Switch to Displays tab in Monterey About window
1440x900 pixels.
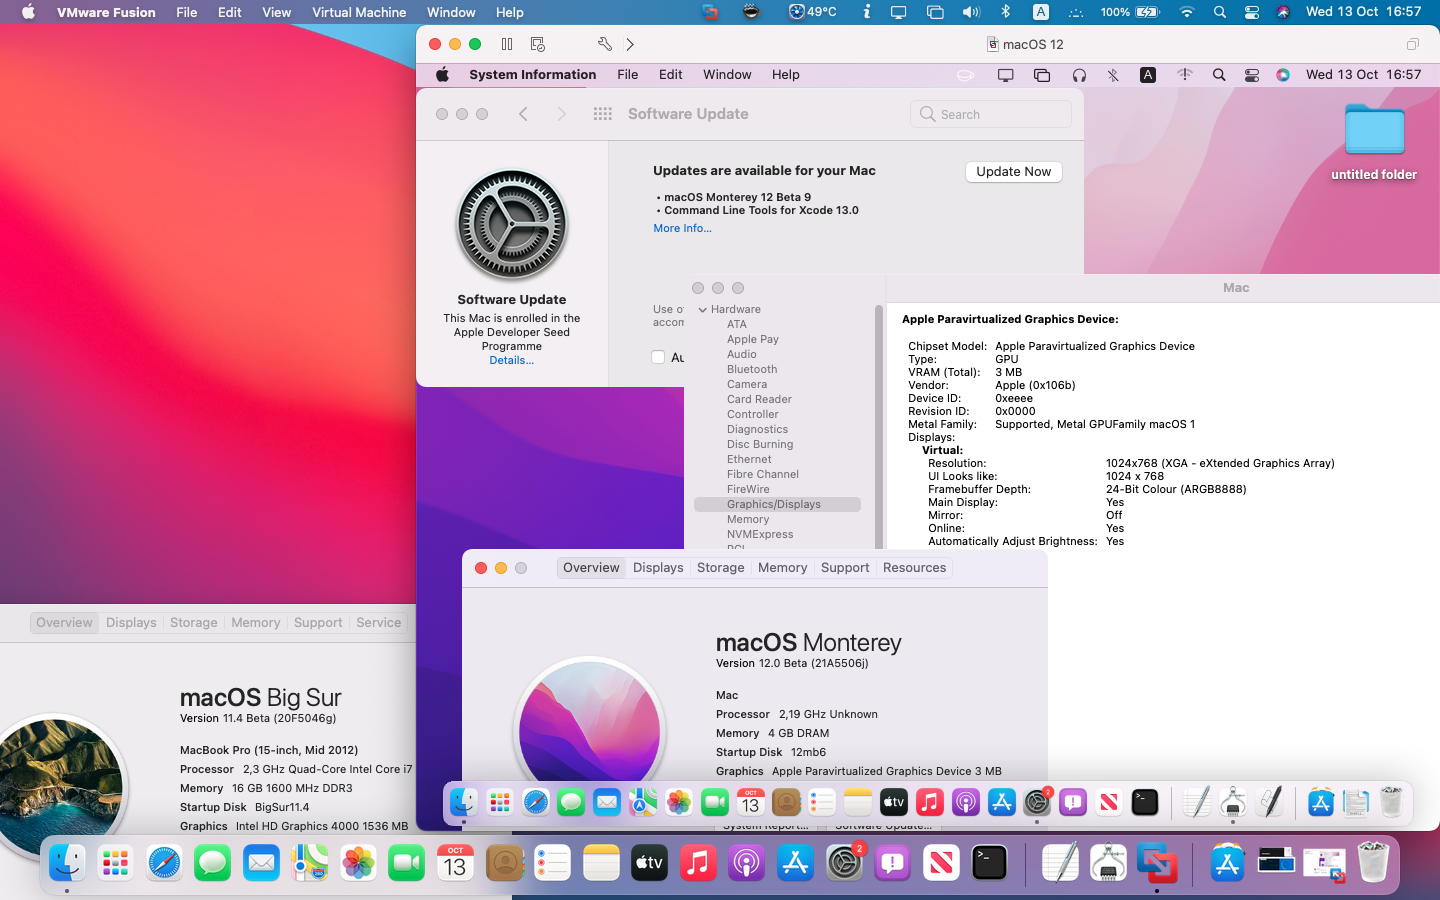[658, 568]
